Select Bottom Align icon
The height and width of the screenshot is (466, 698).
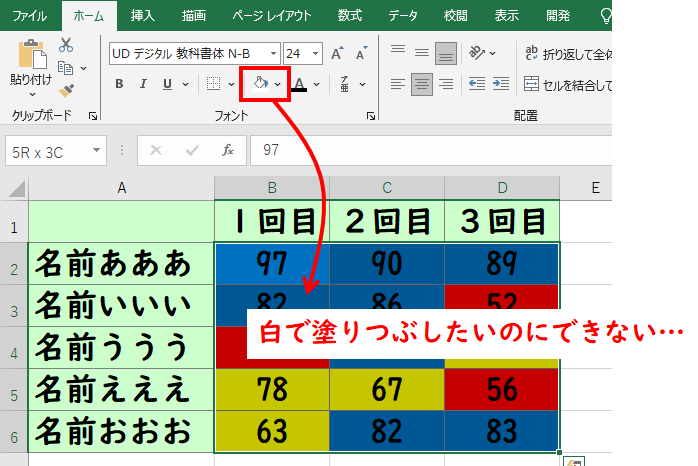(446, 53)
